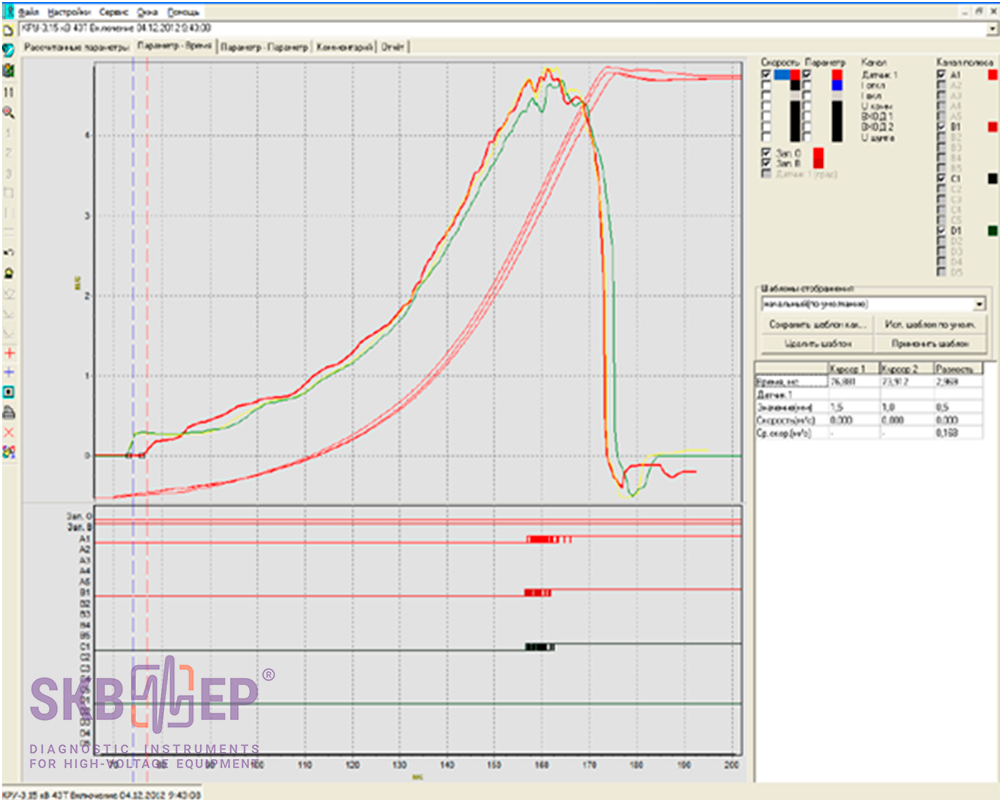Toggle the A1 pole channel checkbox
This screenshot has height=800, width=1000.
tap(941, 75)
